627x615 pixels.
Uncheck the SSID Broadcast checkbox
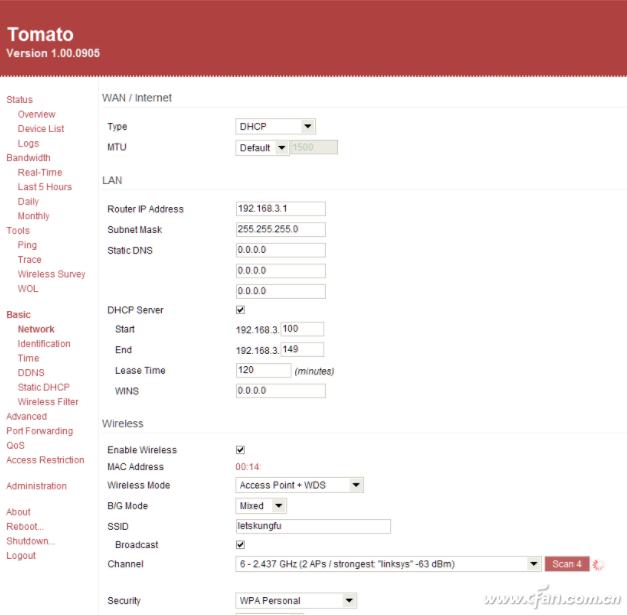point(240,545)
